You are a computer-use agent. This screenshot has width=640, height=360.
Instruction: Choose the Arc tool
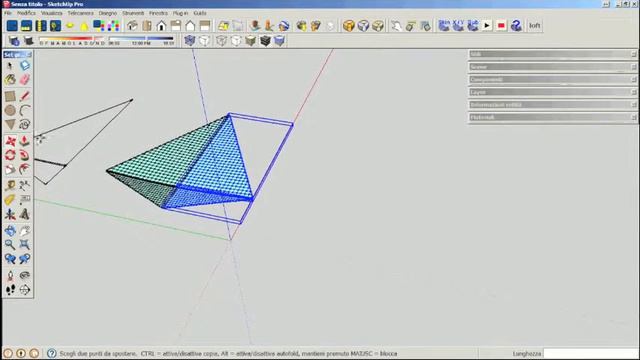24,110
